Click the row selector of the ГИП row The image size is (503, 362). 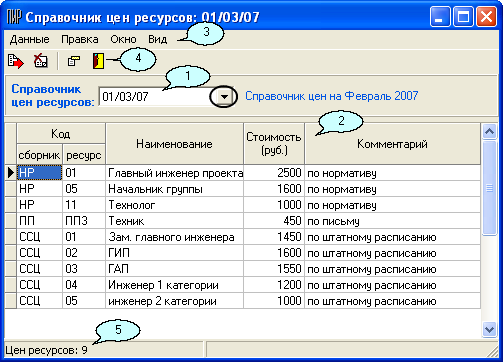(x=11, y=253)
